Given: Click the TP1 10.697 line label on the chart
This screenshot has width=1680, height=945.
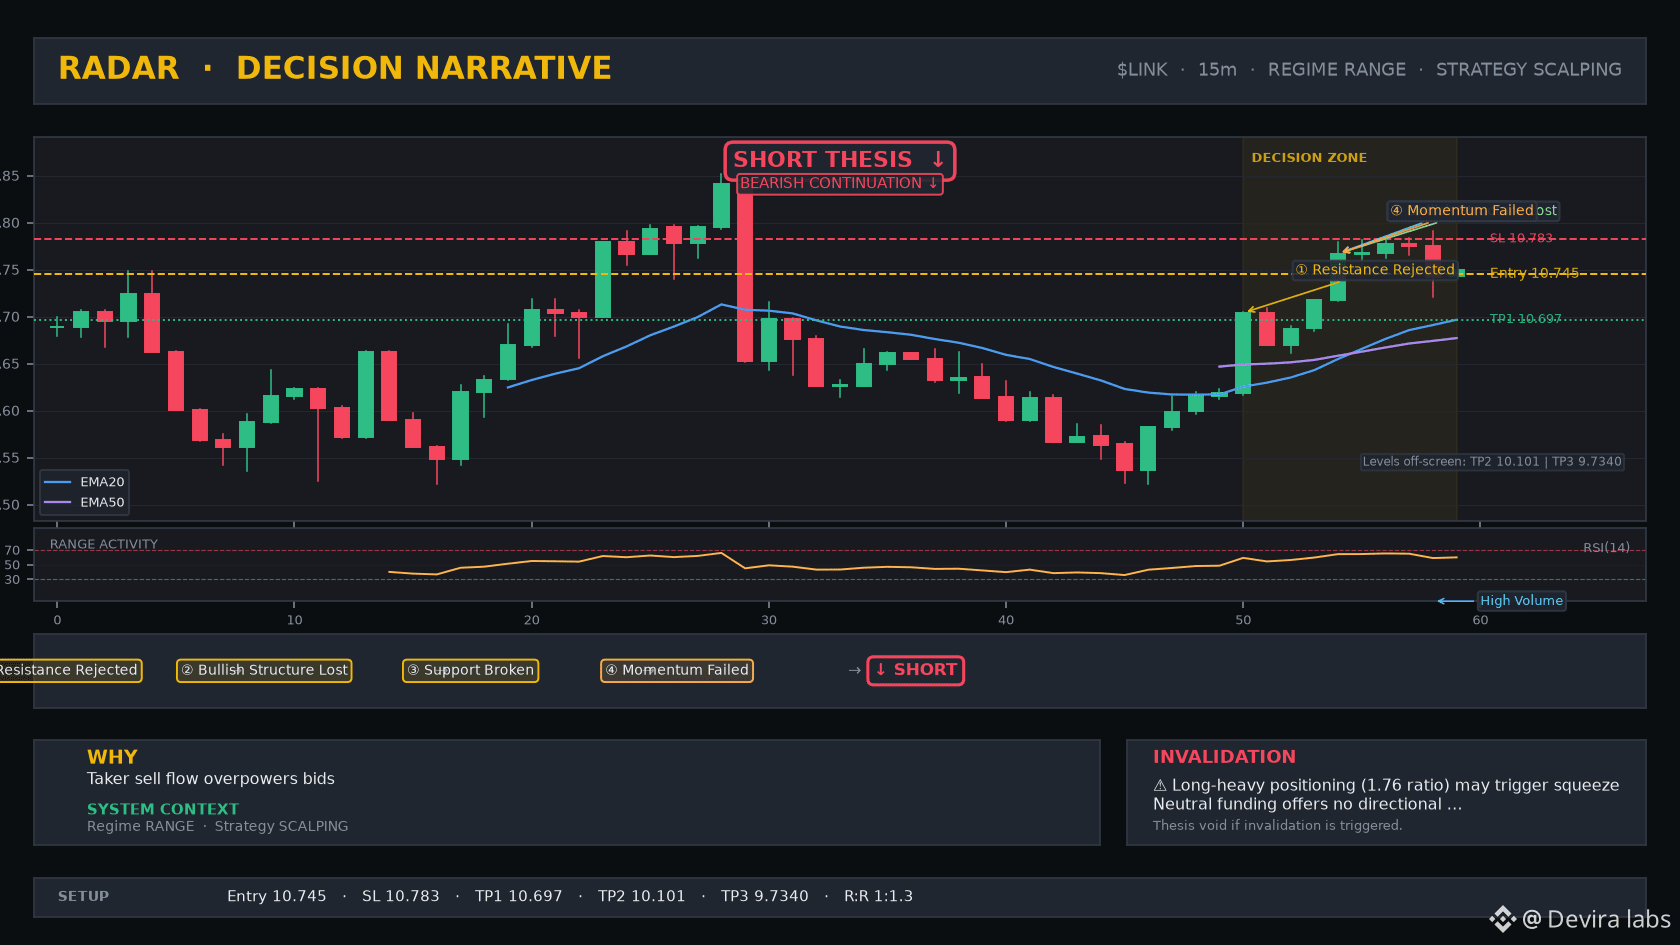Looking at the screenshot, I should [1525, 319].
